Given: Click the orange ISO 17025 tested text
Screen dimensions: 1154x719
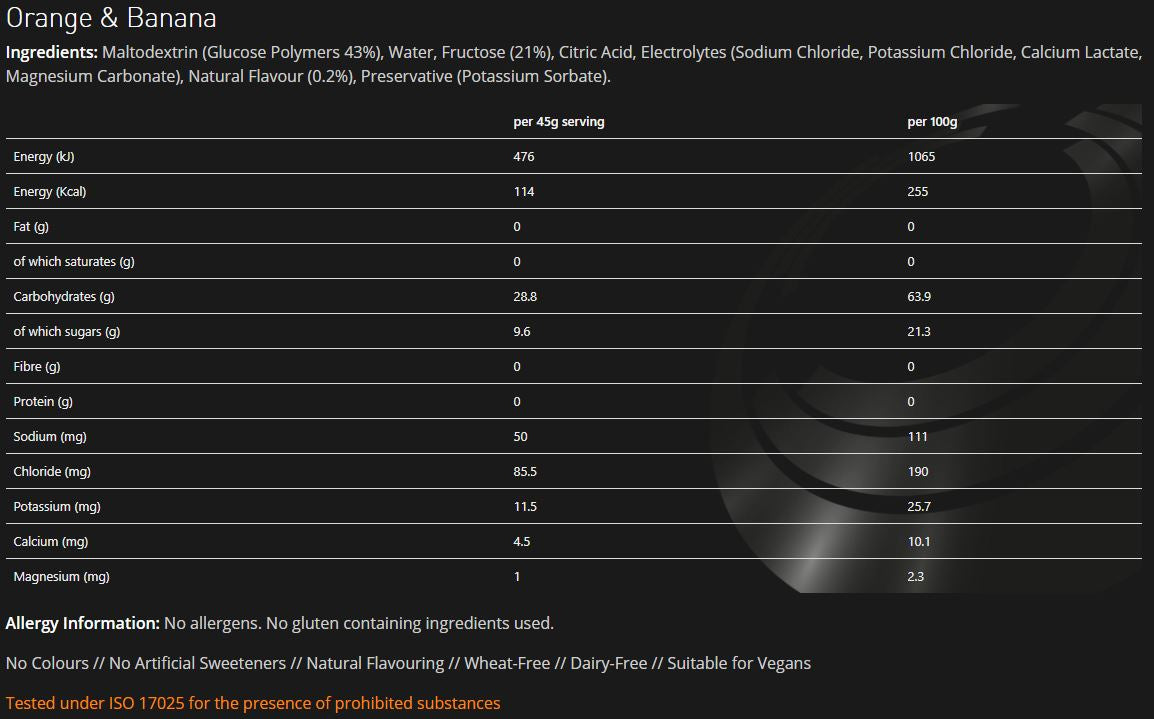Looking at the screenshot, I should coord(253,703).
